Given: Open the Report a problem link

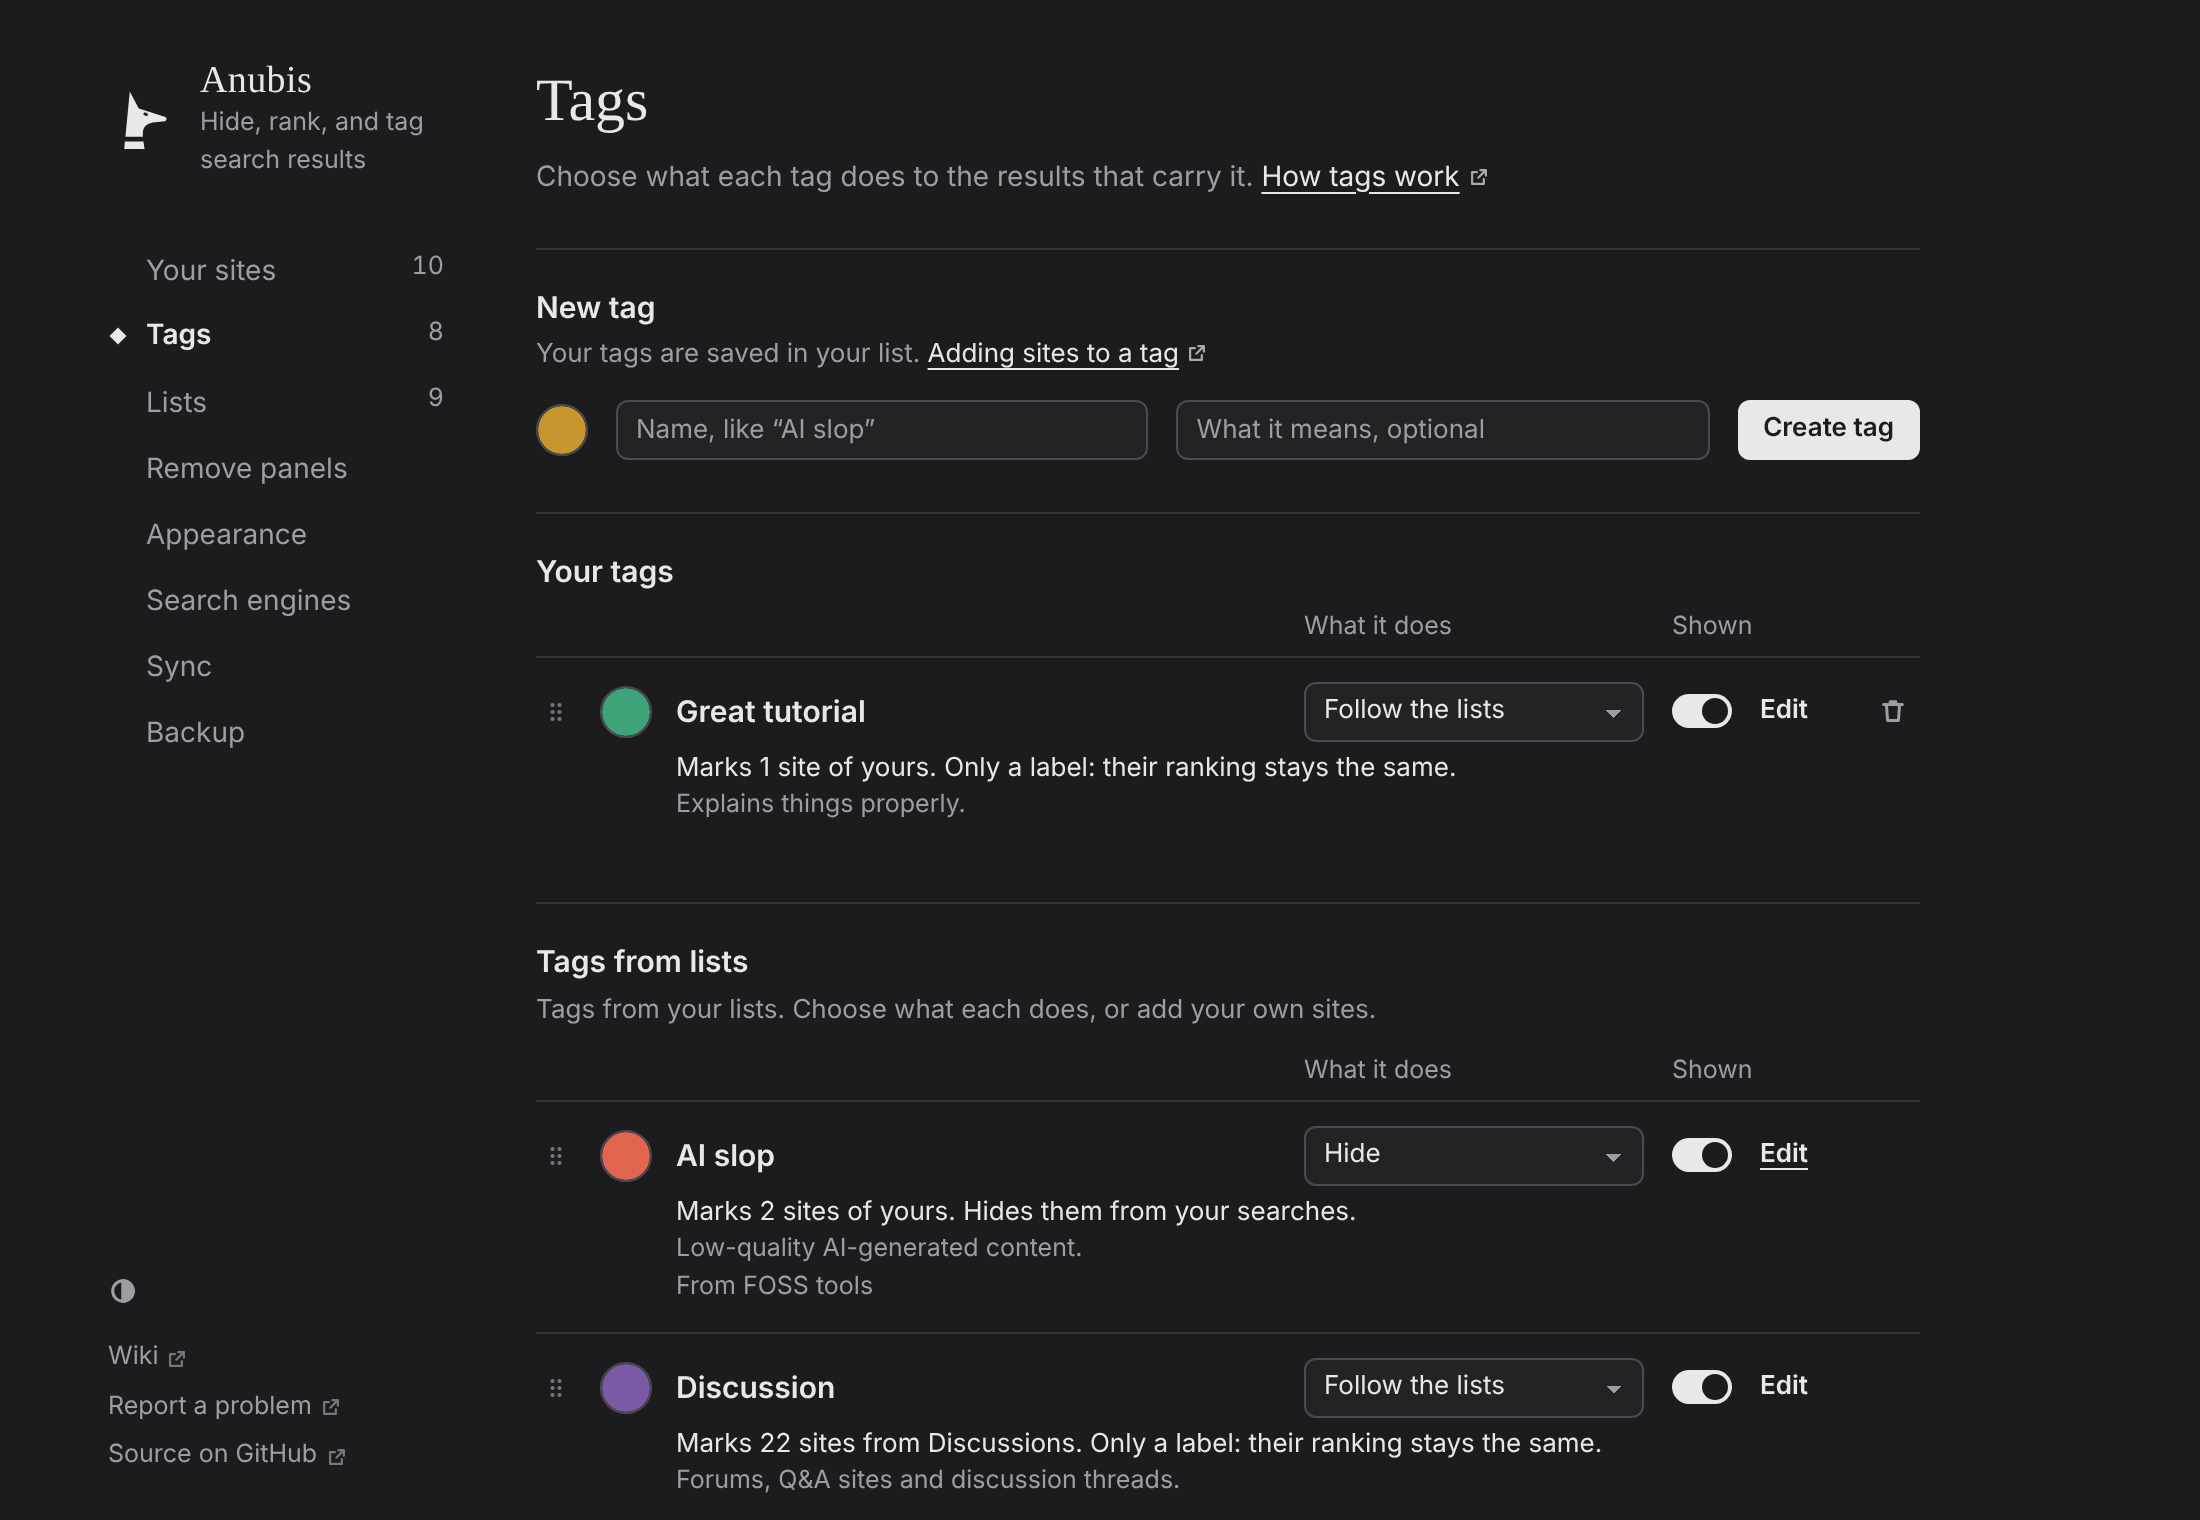Looking at the screenshot, I should coord(210,1405).
